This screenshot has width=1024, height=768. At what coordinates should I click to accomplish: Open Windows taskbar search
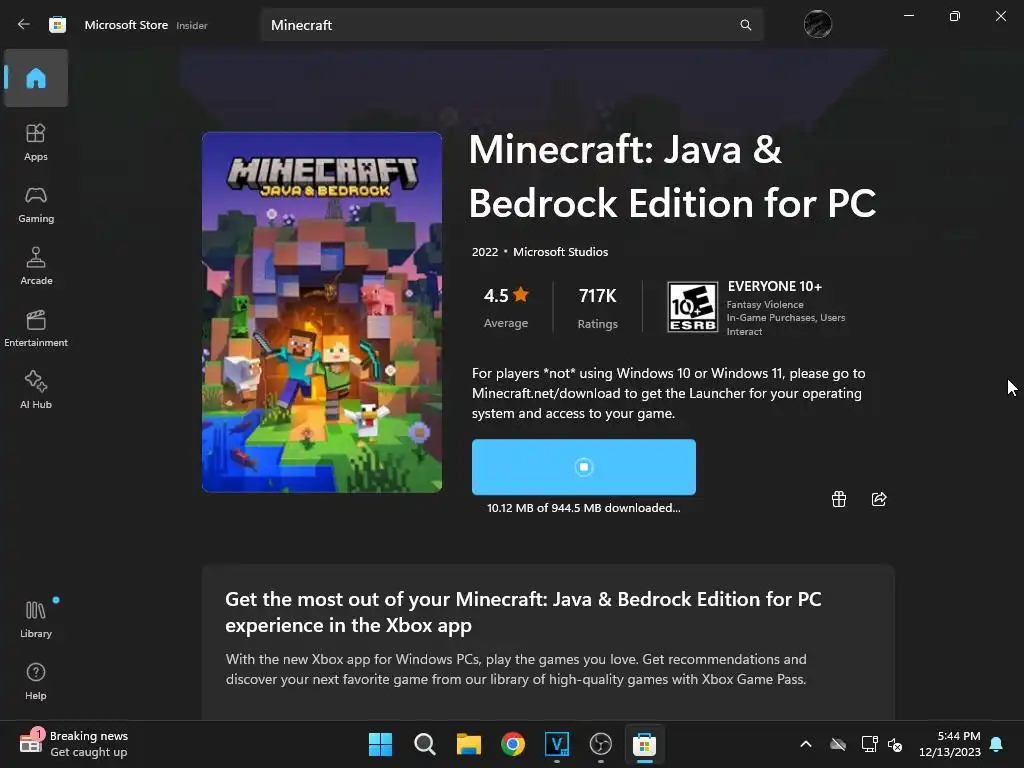click(x=424, y=744)
